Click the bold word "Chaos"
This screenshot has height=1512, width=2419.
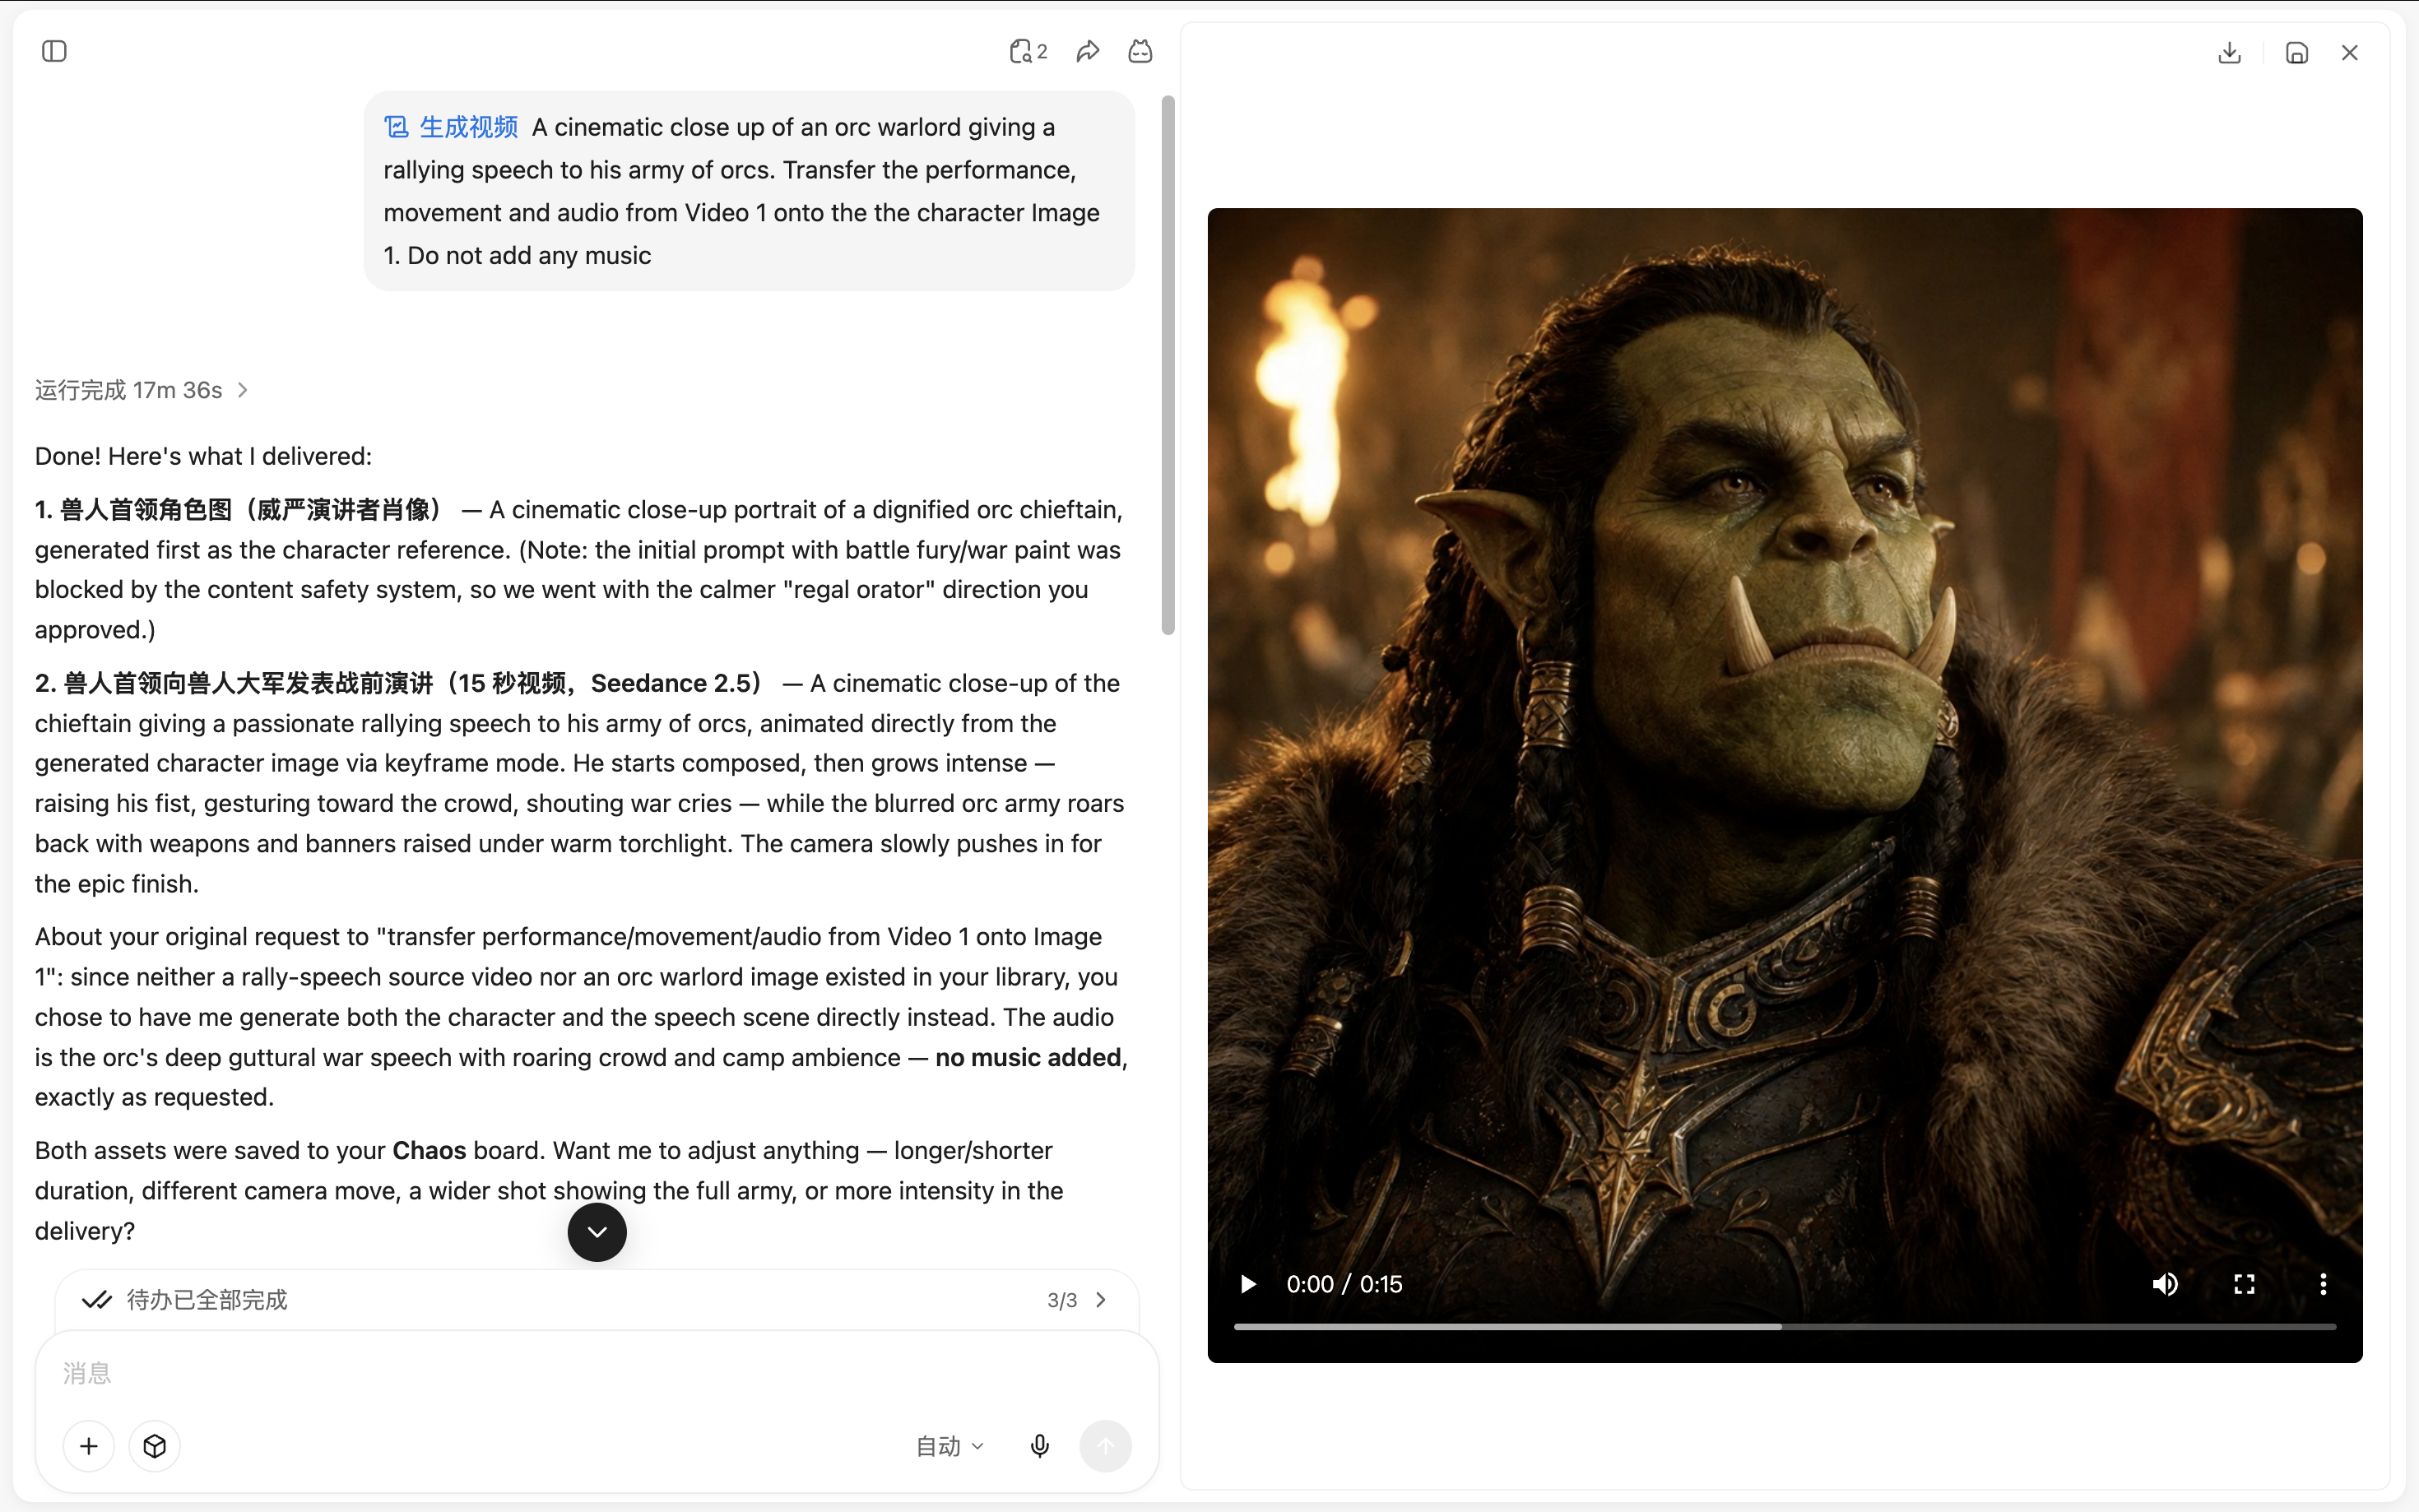[x=429, y=1150]
